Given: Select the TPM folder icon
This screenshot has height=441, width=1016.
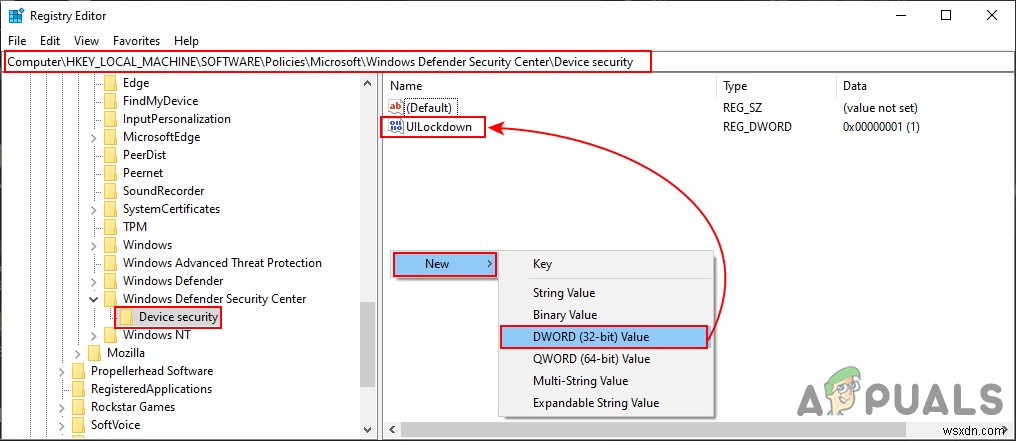Looking at the screenshot, I should [x=110, y=227].
